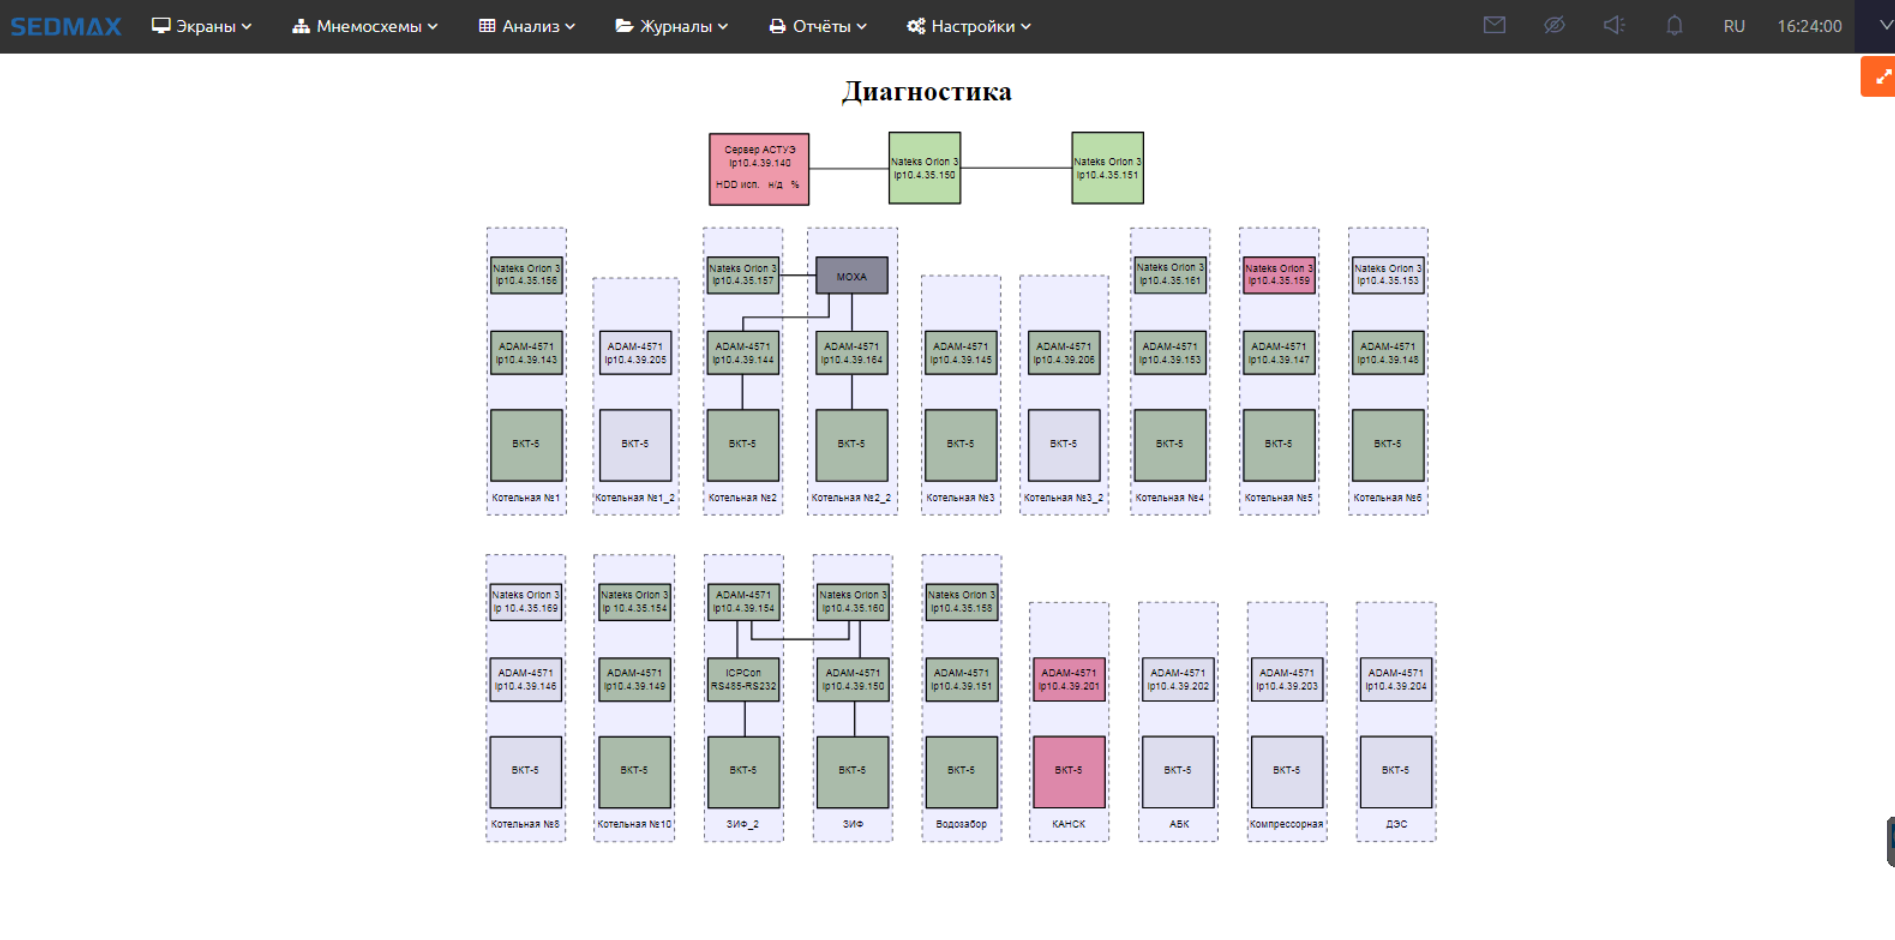This screenshot has width=1895, height=940.
Task: Click the pink Сервер АСТУЭ node
Action: pos(759,169)
